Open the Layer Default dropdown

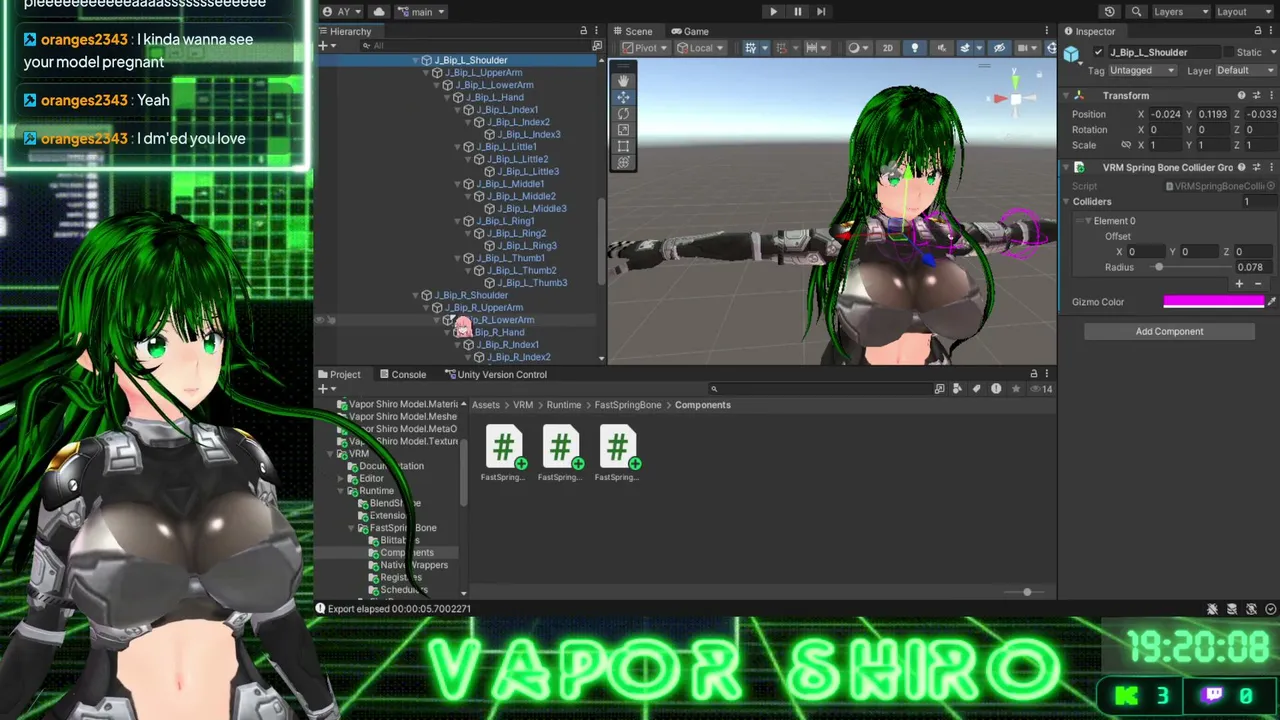[1246, 71]
